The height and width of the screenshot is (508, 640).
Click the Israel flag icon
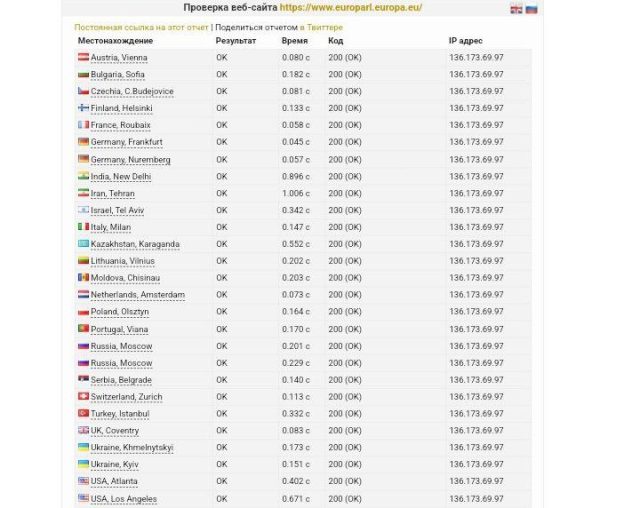pos(83,210)
